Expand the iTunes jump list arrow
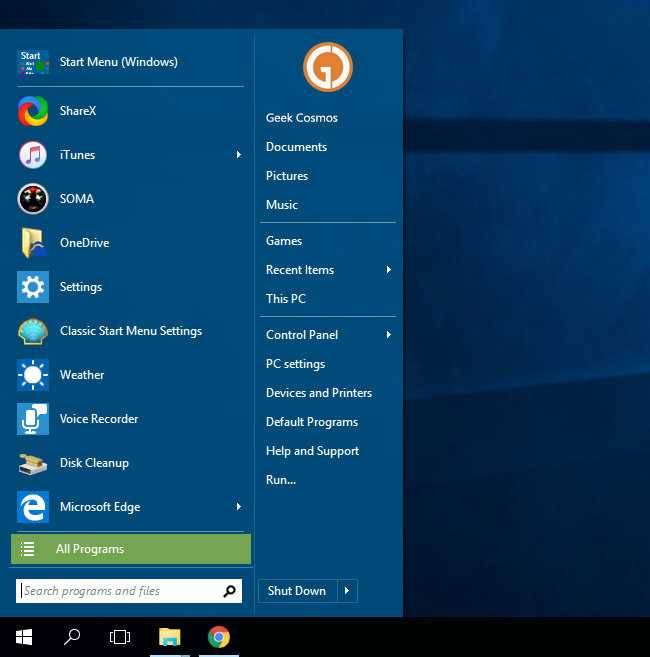 238,155
